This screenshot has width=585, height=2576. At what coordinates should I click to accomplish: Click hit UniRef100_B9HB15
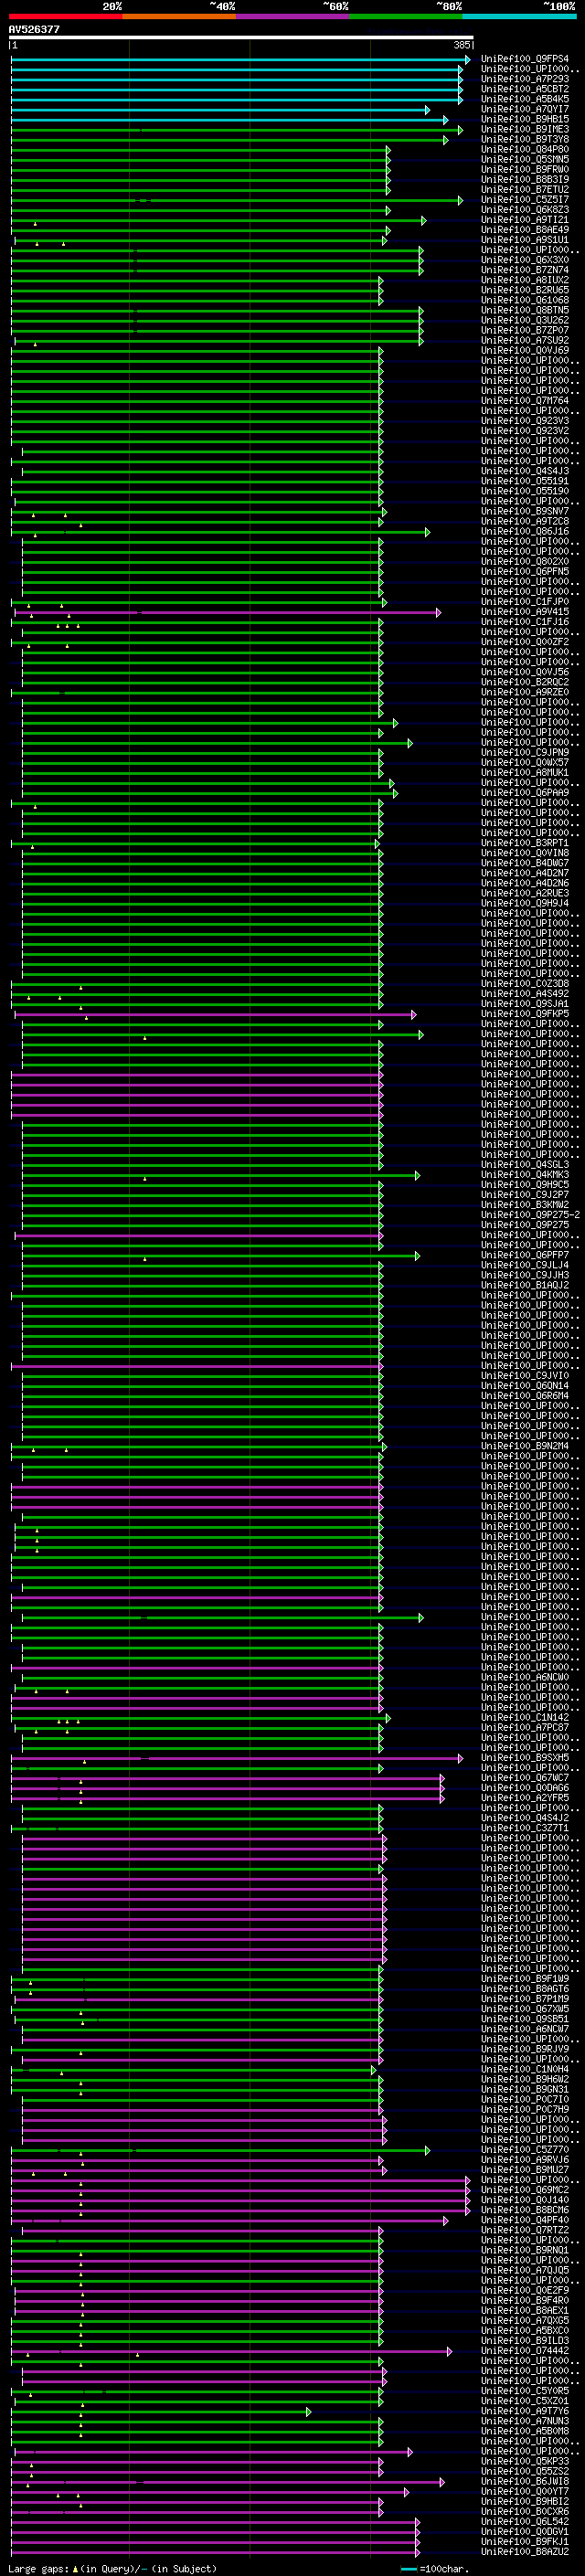point(525,119)
